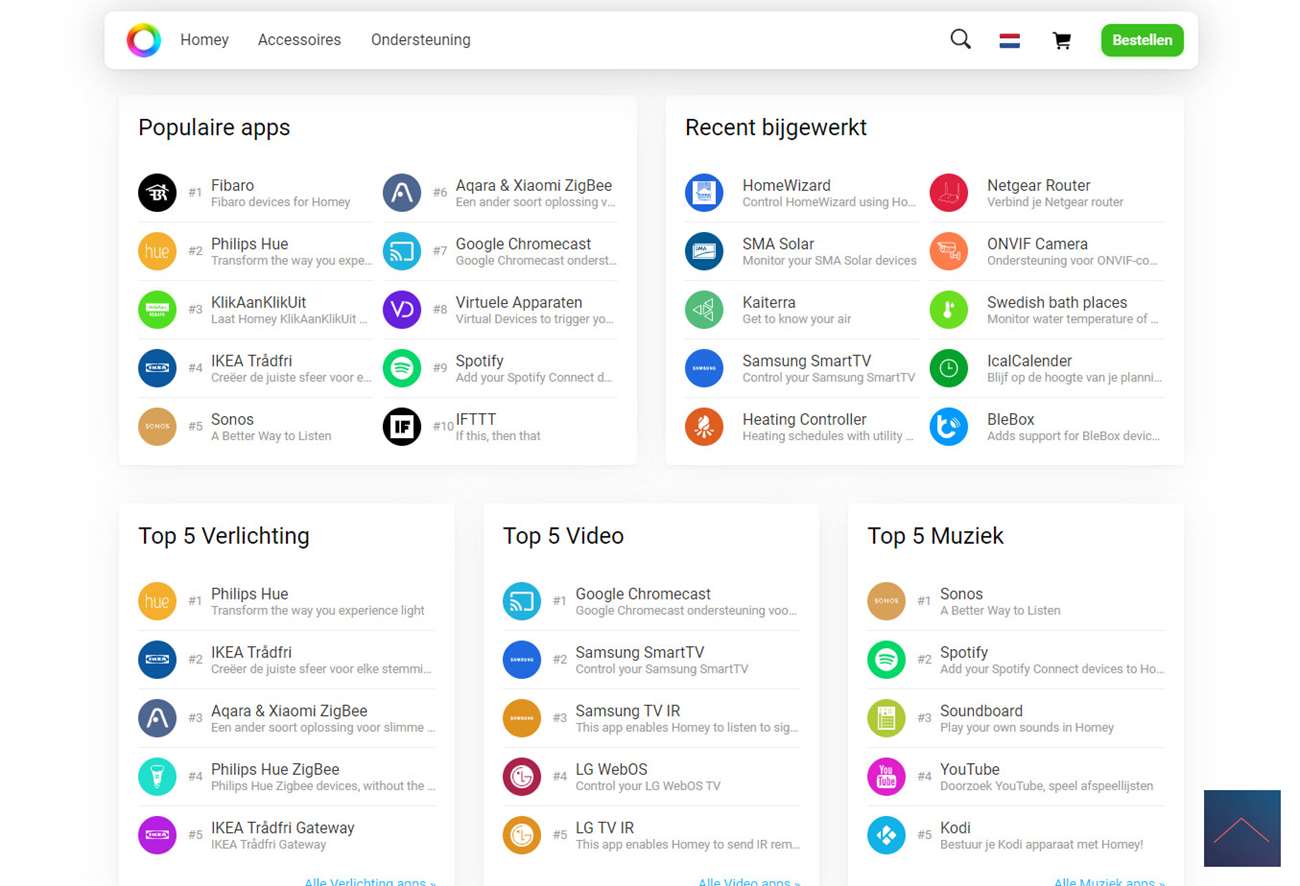
Task: Click the YouTube app icon
Action: [x=886, y=777]
